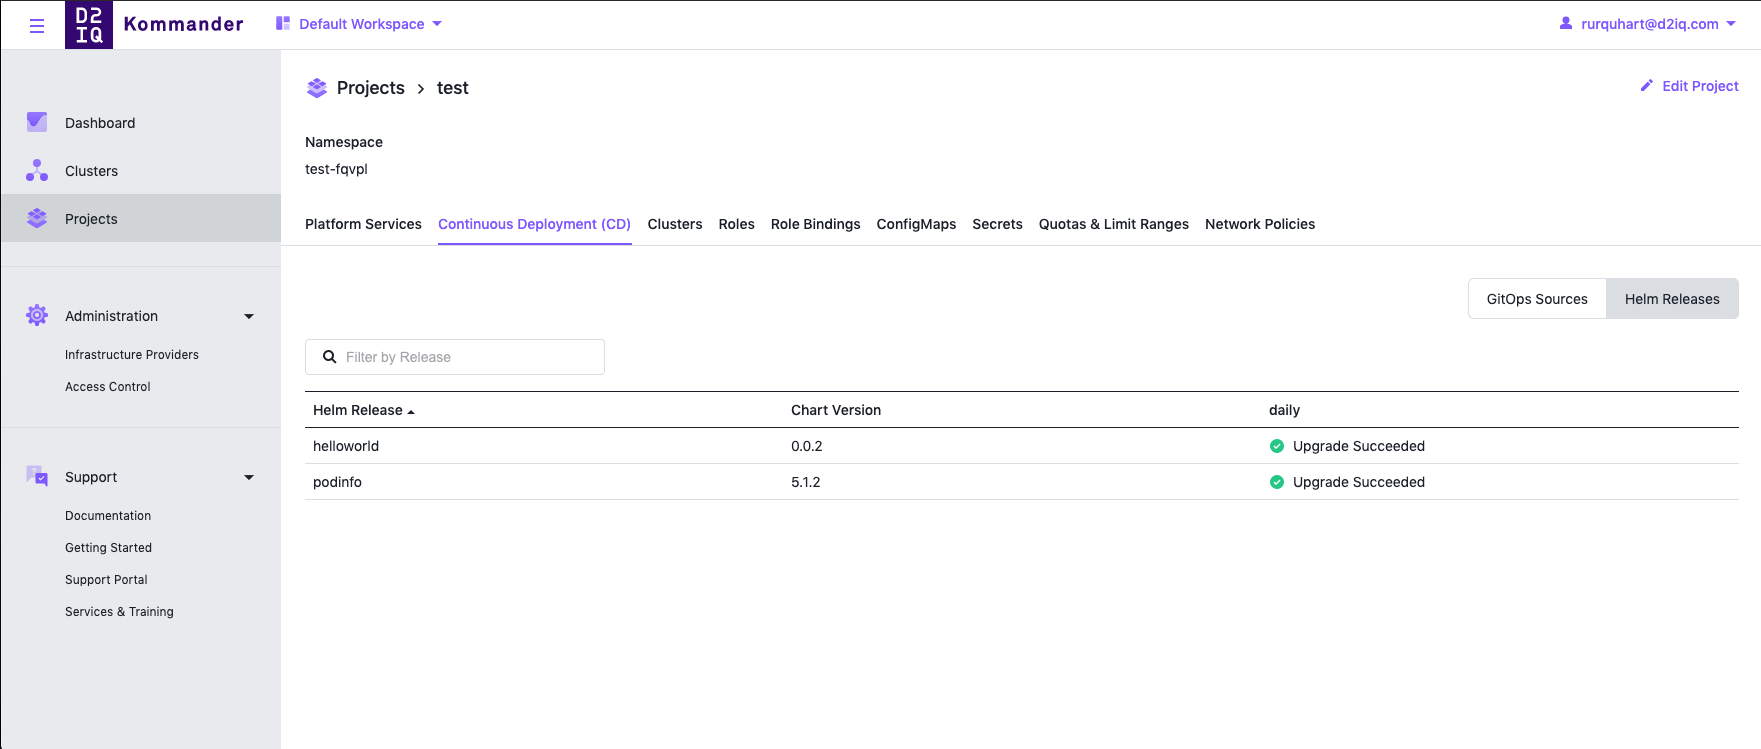
Task: Click the Clusters icon in sidebar
Action: (x=37, y=170)
